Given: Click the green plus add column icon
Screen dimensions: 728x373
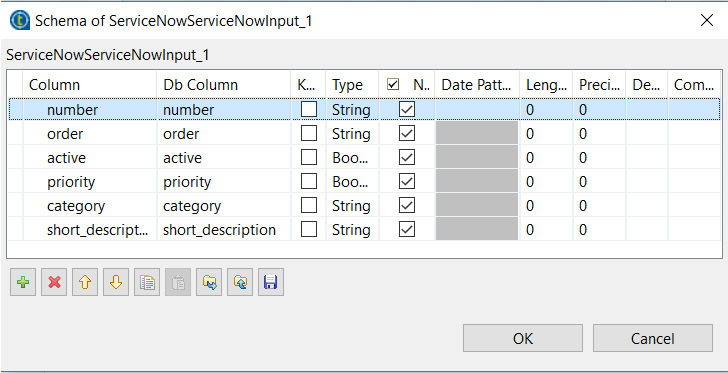Looking at the screenshot, I should [x=23, y=282].
